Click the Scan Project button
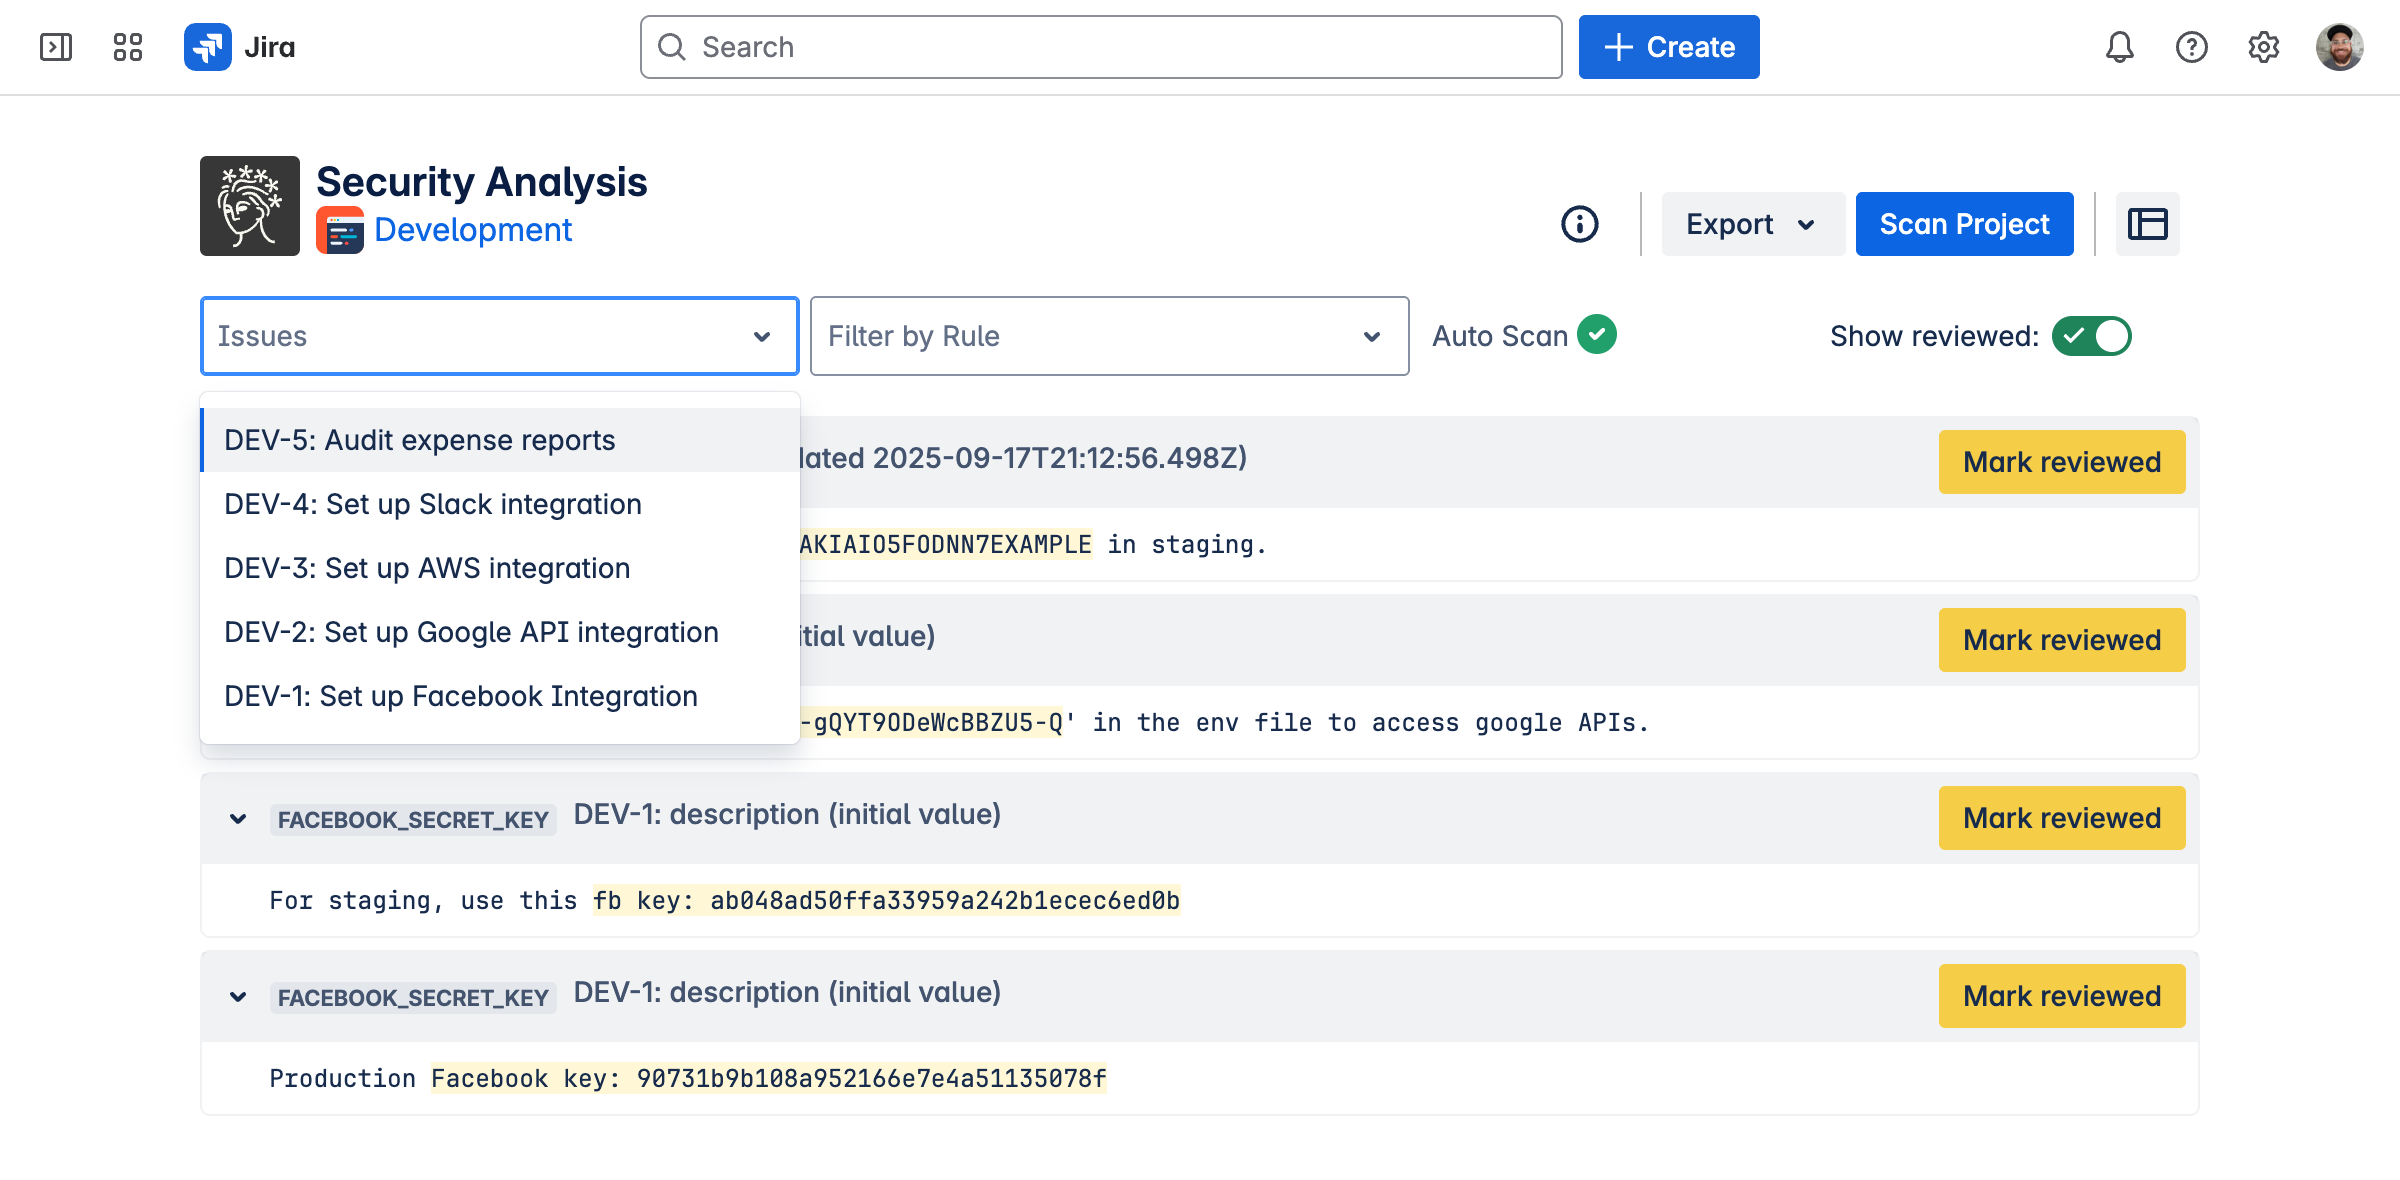This screenshot has width=2400, height=1180. point(1964,224)
